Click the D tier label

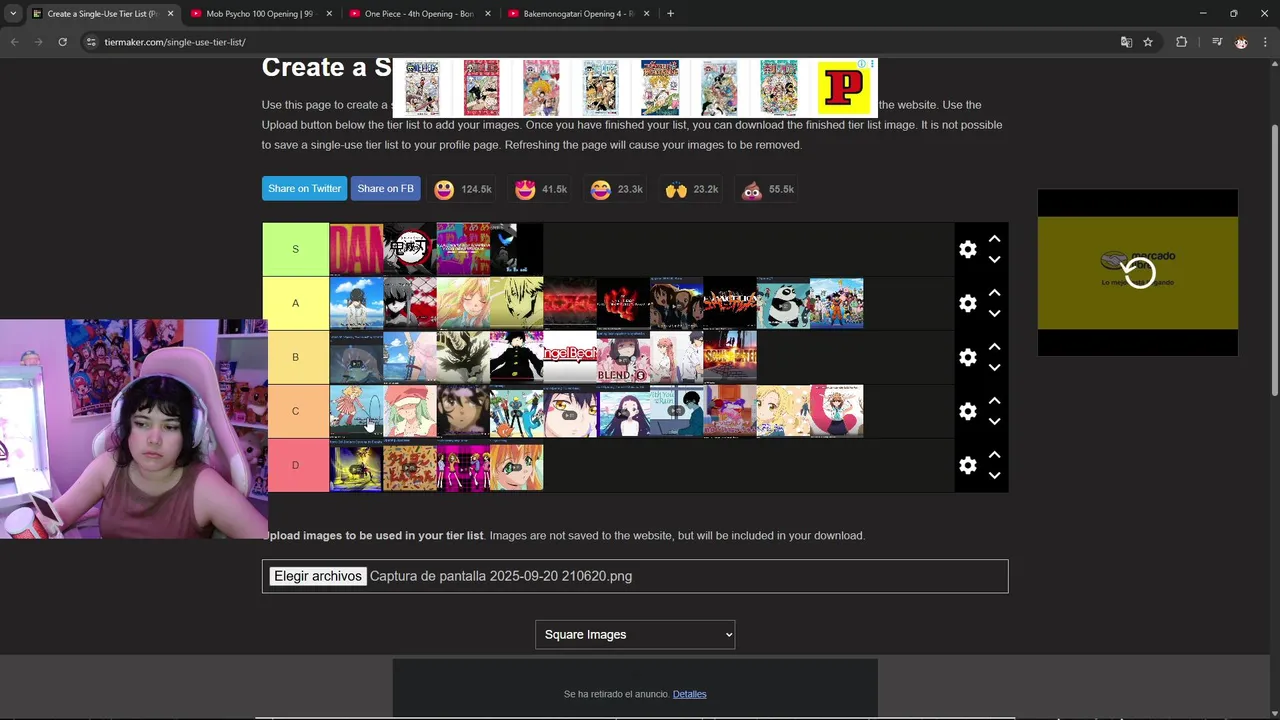point(298,465)
